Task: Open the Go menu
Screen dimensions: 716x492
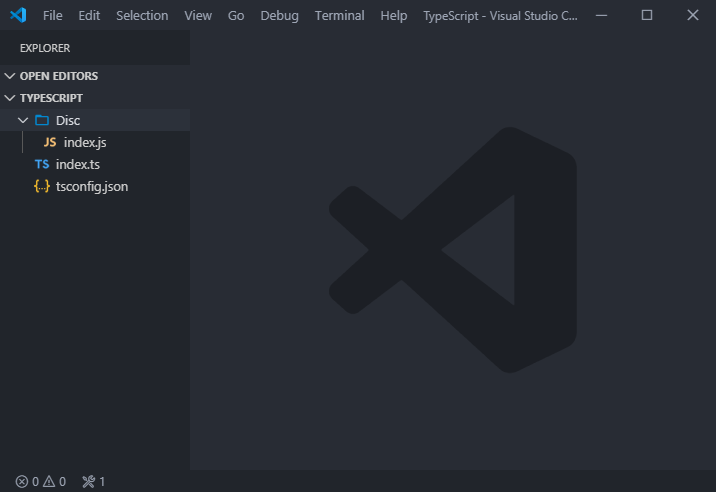Action: point(236,16)
